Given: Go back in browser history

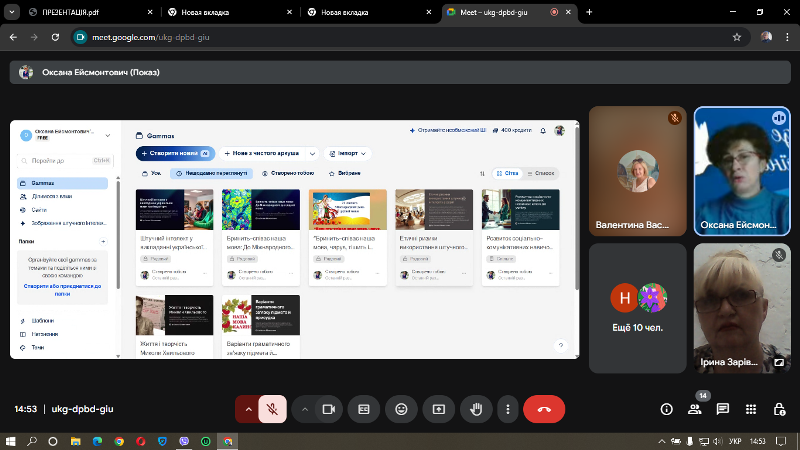Looking at the screenshot, I should pos(13,37).
